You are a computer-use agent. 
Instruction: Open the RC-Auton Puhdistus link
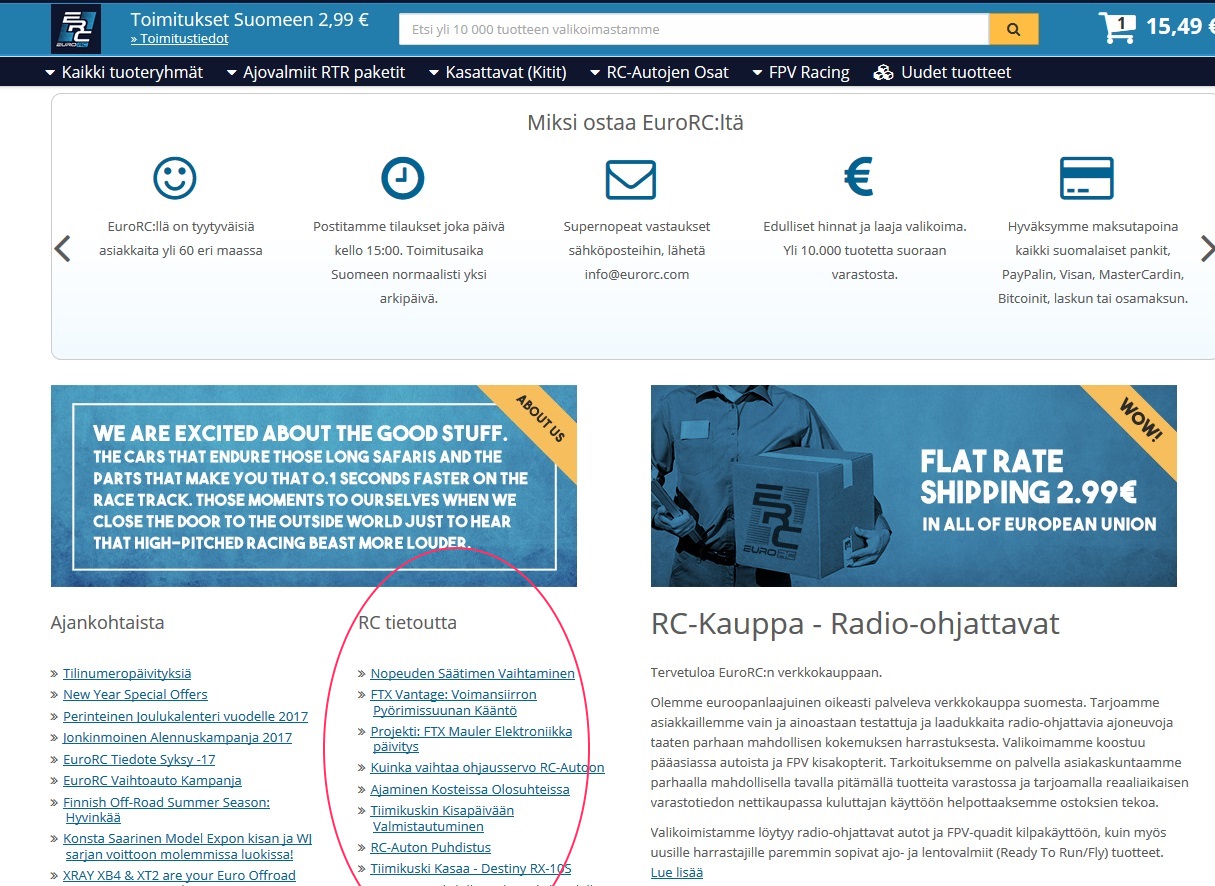431,847
